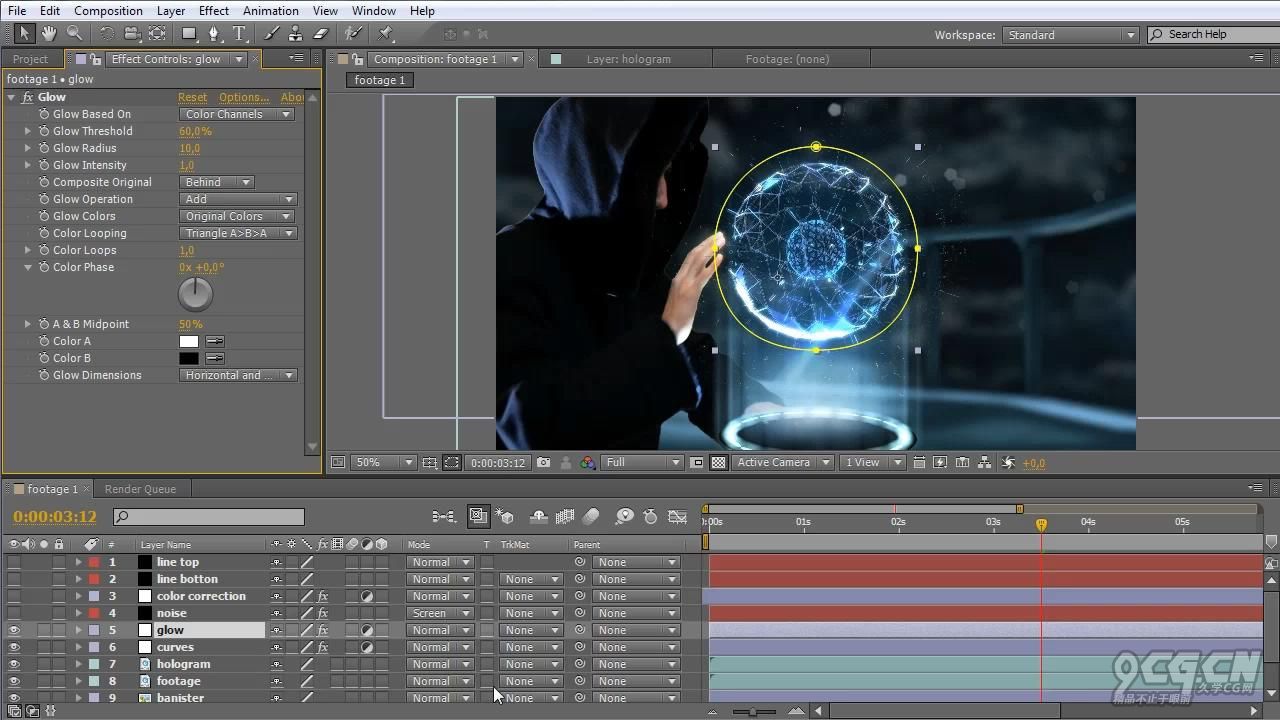Viewport: 1280px width, 720px height.
Task: Expand Glow Intensity property
Action: [x=28, y=165]
